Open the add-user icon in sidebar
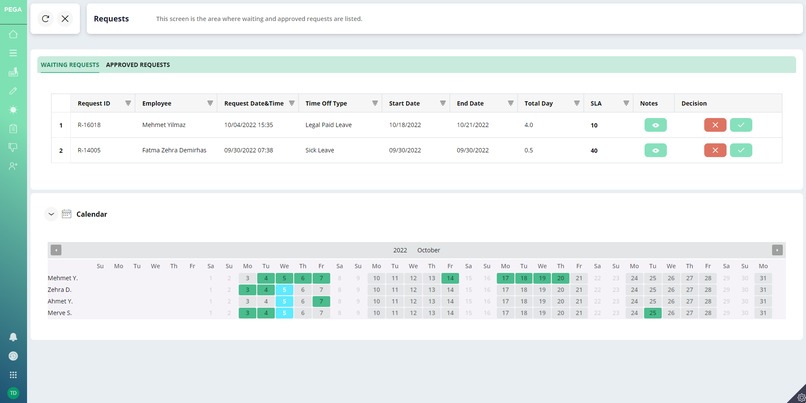Image resolution: width=806 pixels, height=403 pixels. 13,166
